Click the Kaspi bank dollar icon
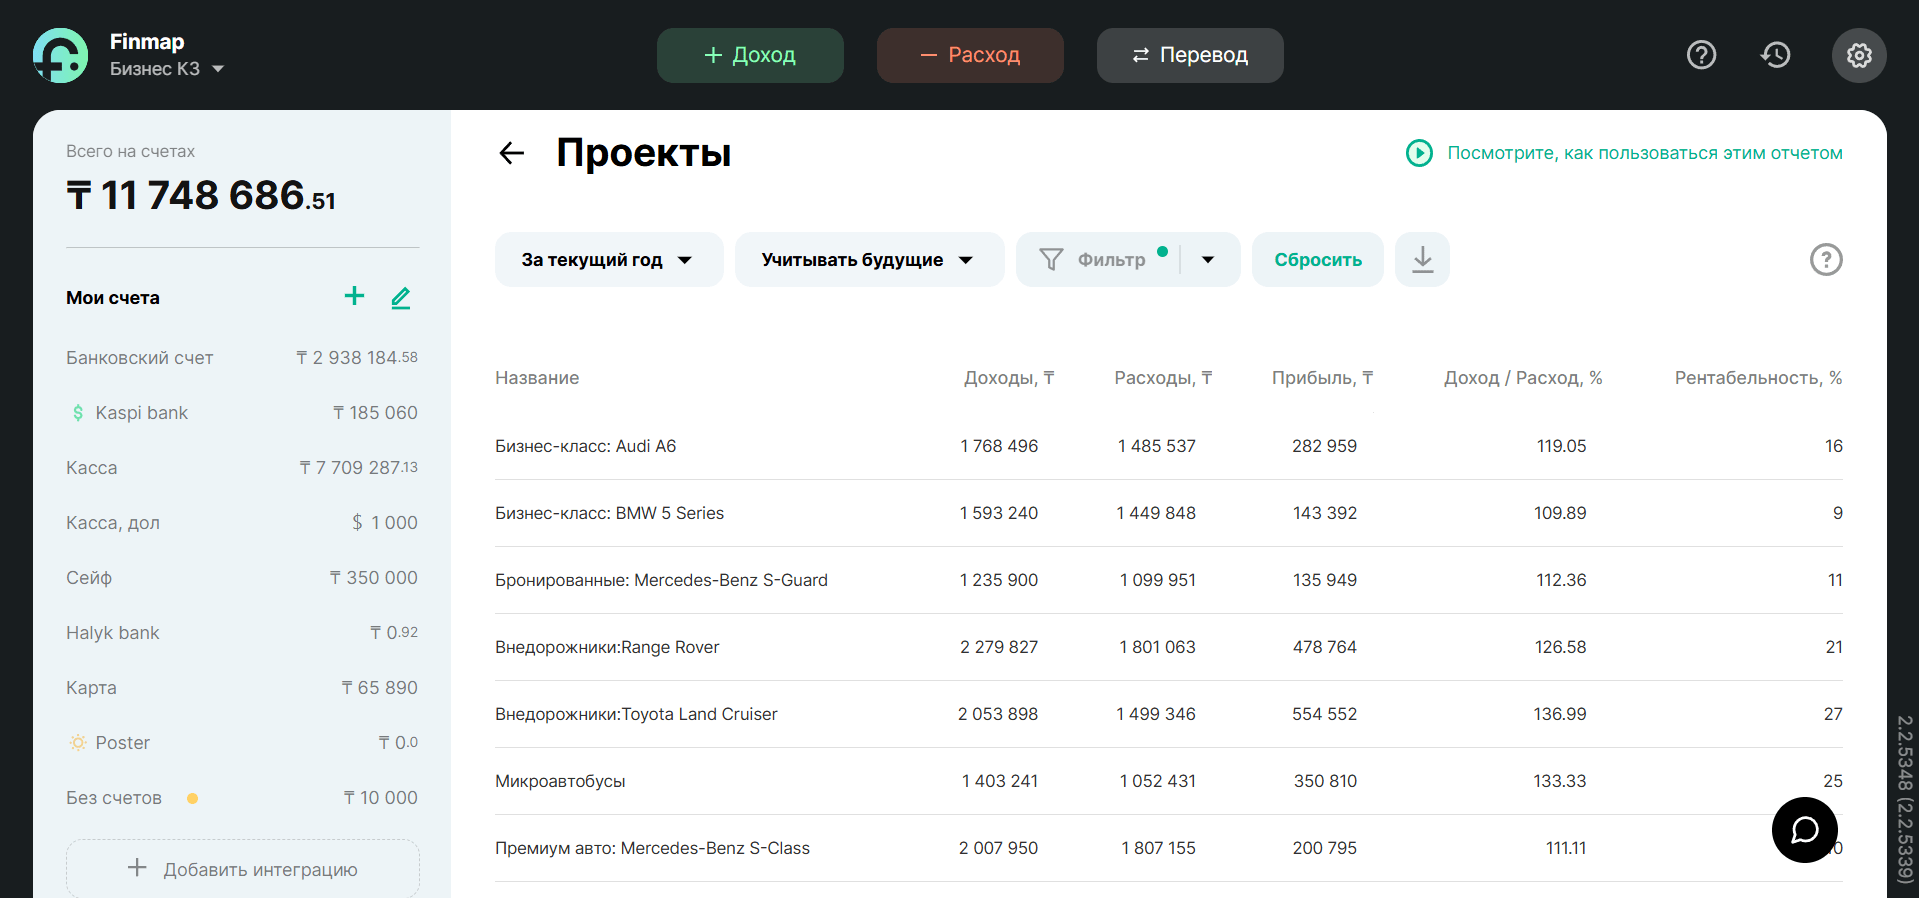 (x=78, y=413)
